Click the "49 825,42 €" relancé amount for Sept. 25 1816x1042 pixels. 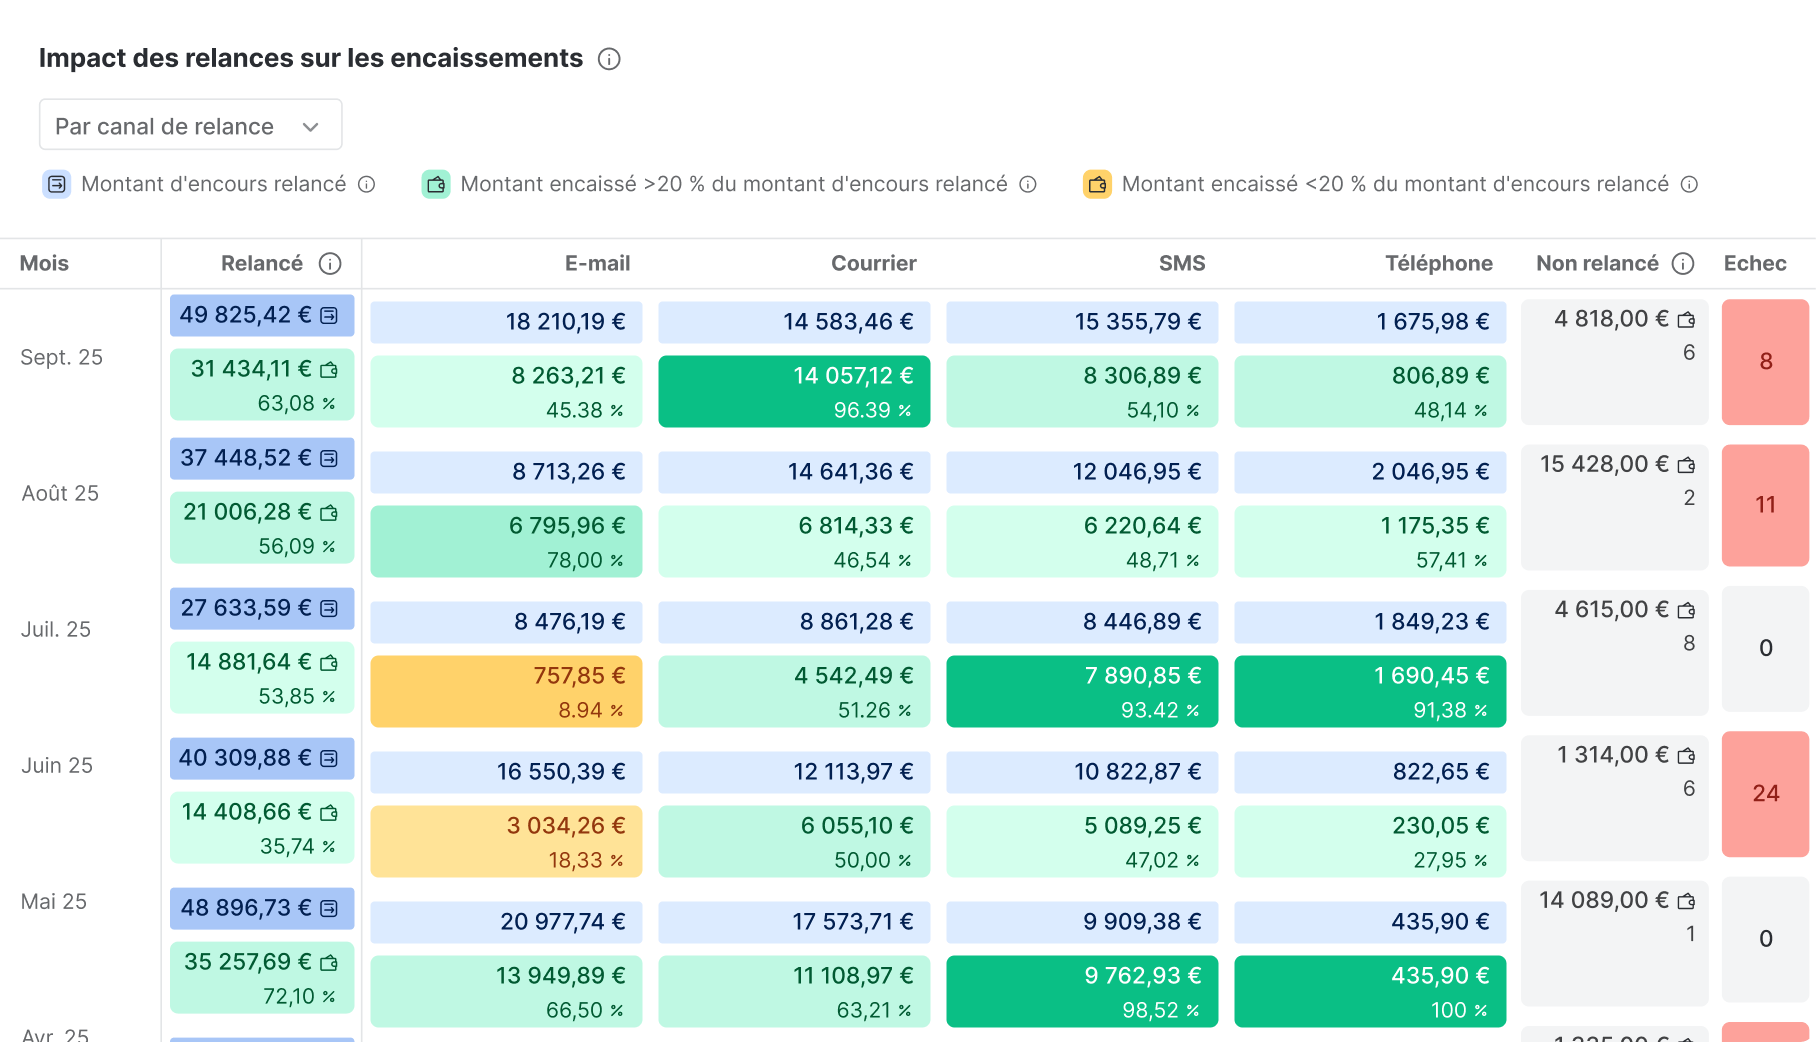261,315
